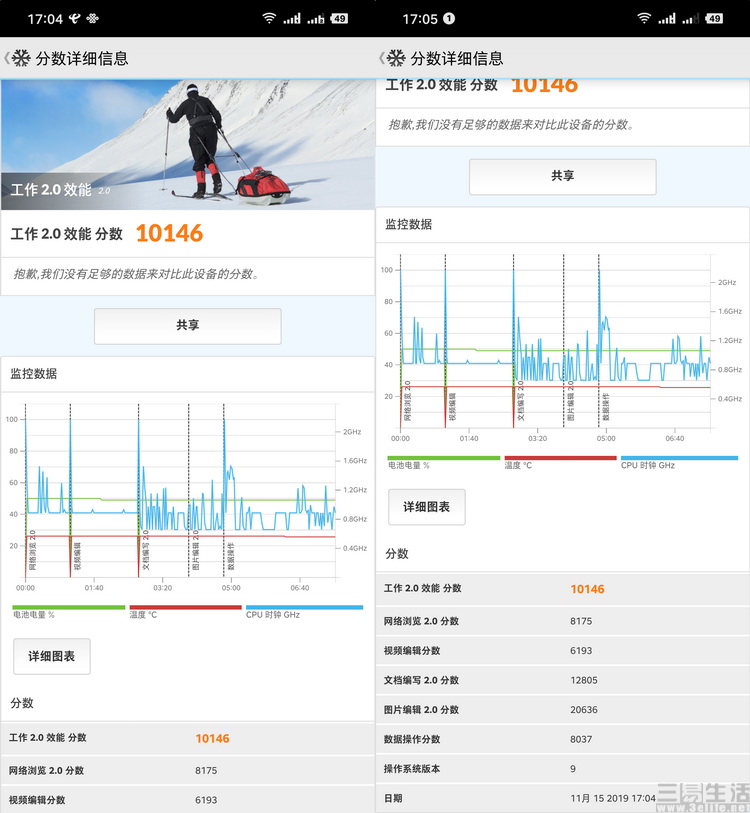Image resolution: width=750 pixels, height=813 pixels.
Task: Tap the 分数详细信息 title on right screen
Action: click(x=457, y=59)
